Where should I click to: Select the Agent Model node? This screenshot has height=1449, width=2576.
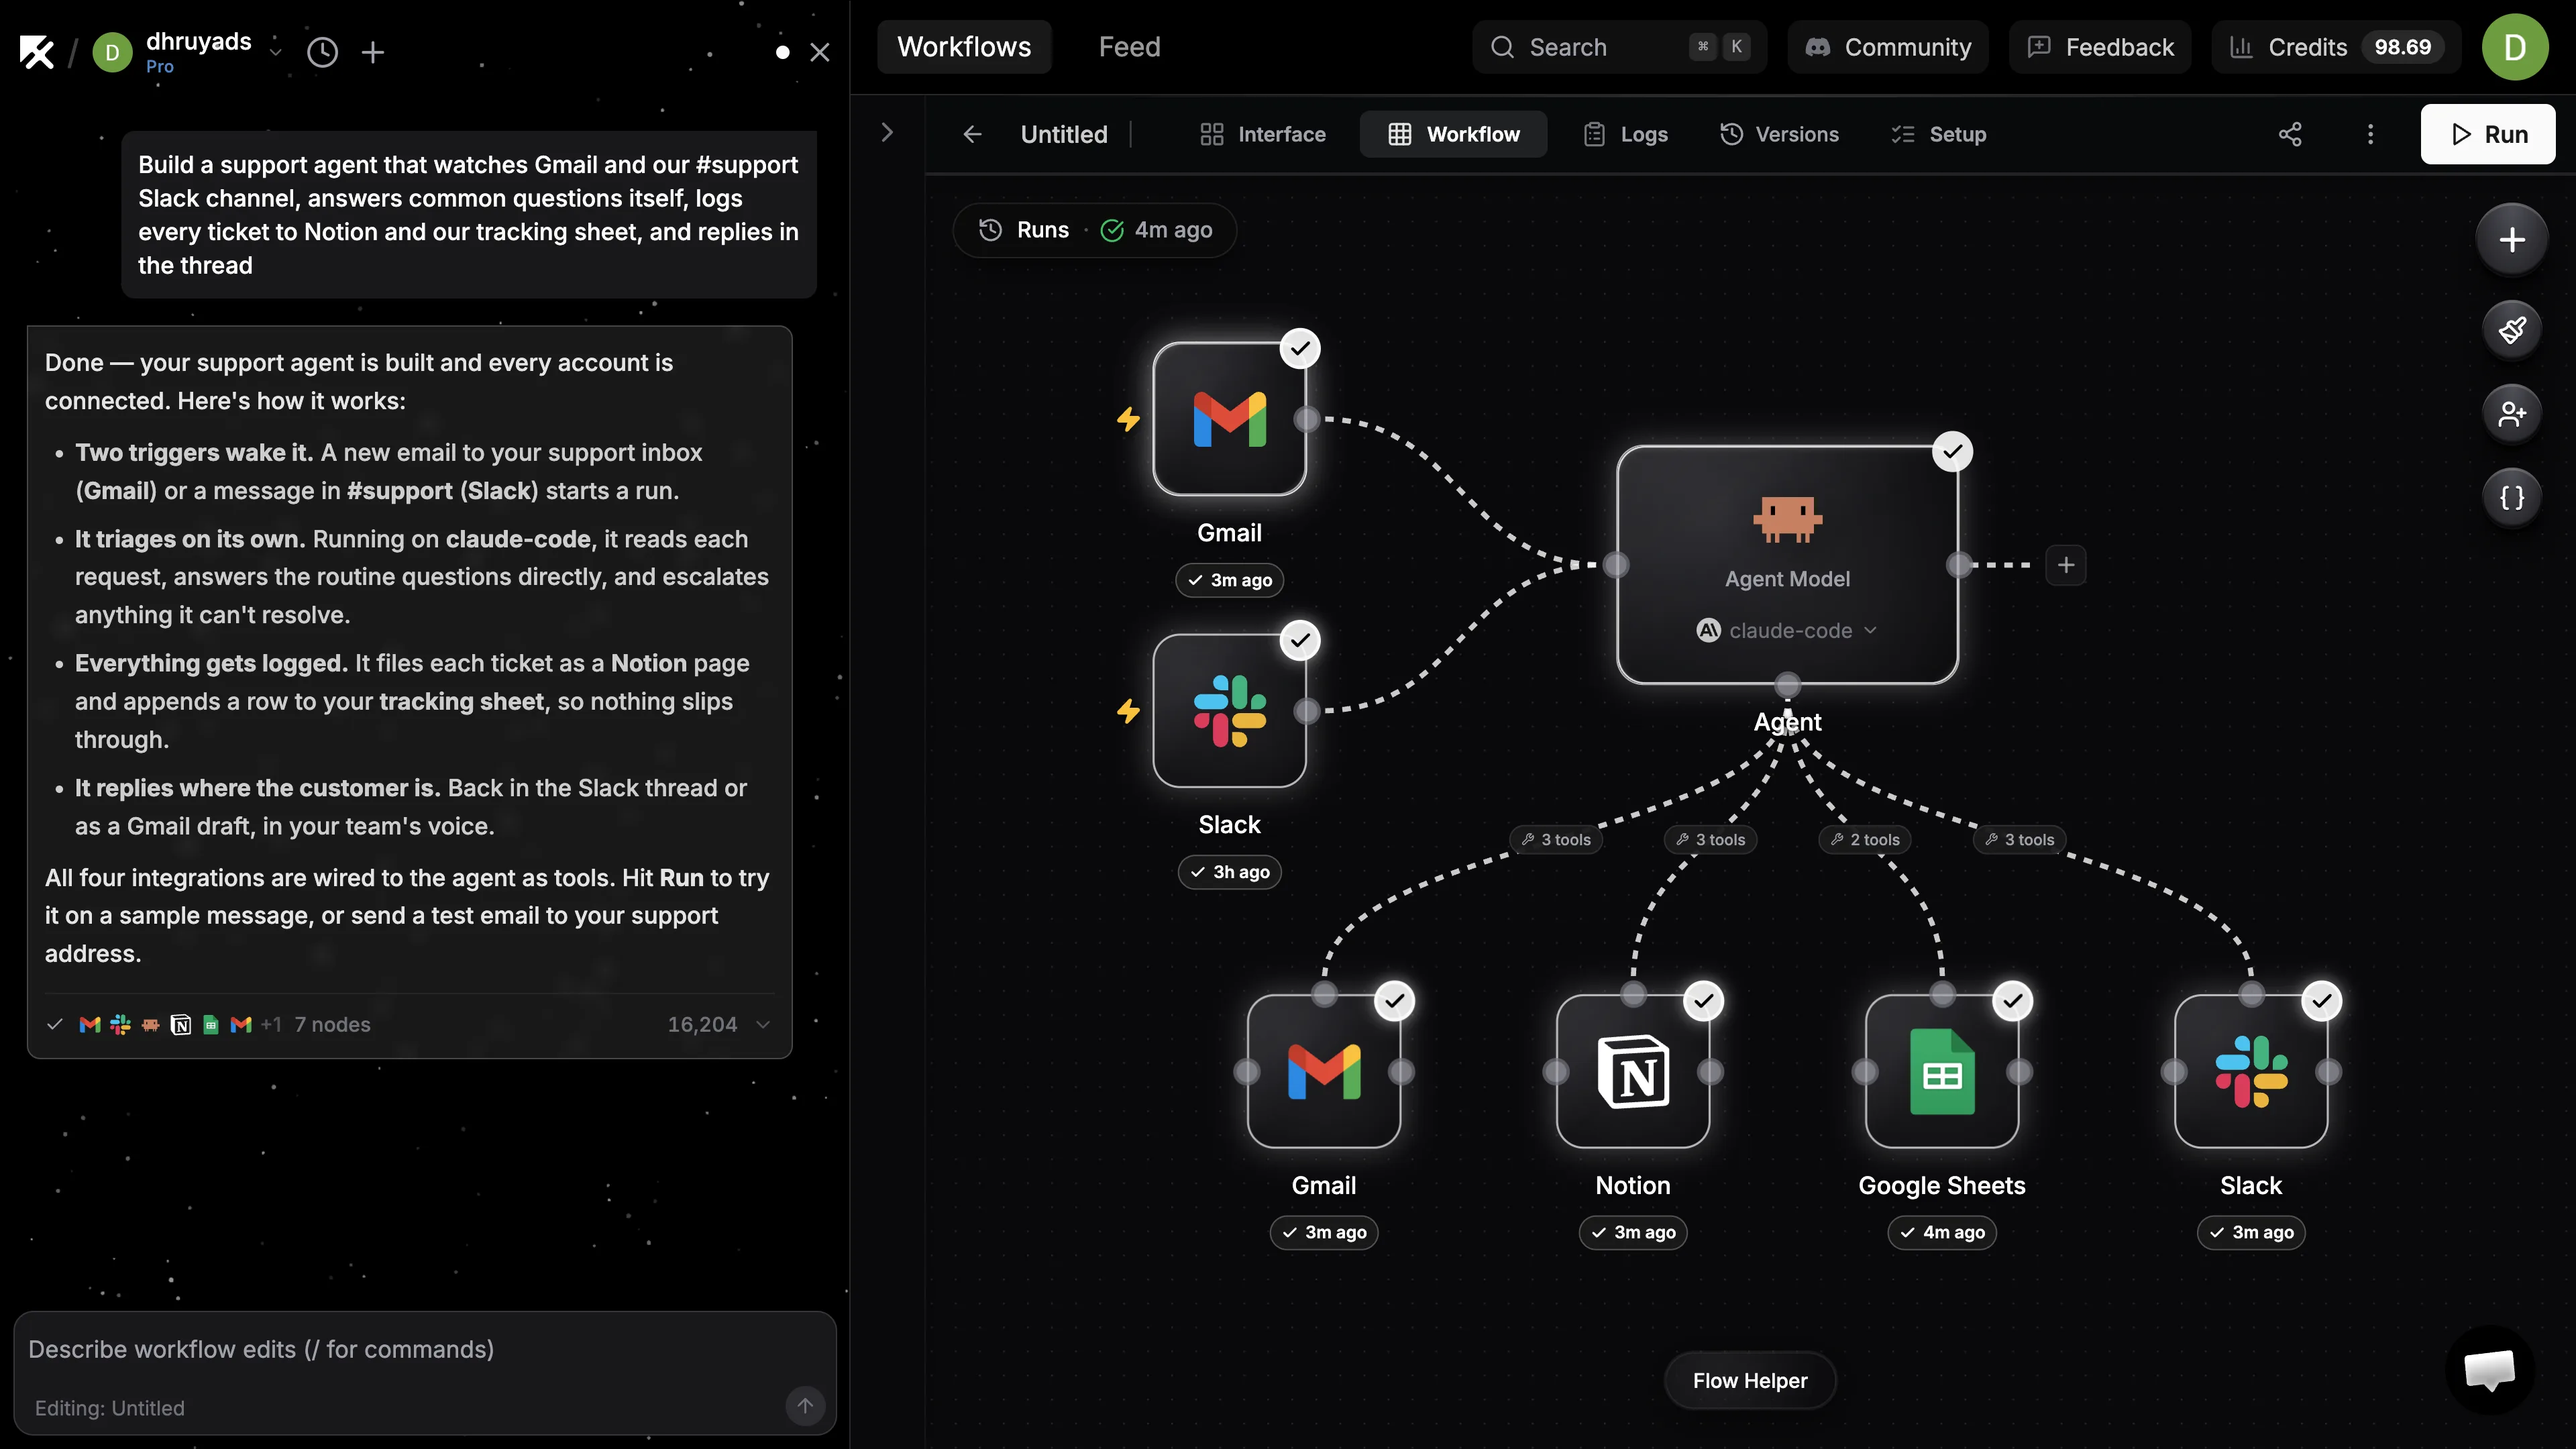[1787, 565]
